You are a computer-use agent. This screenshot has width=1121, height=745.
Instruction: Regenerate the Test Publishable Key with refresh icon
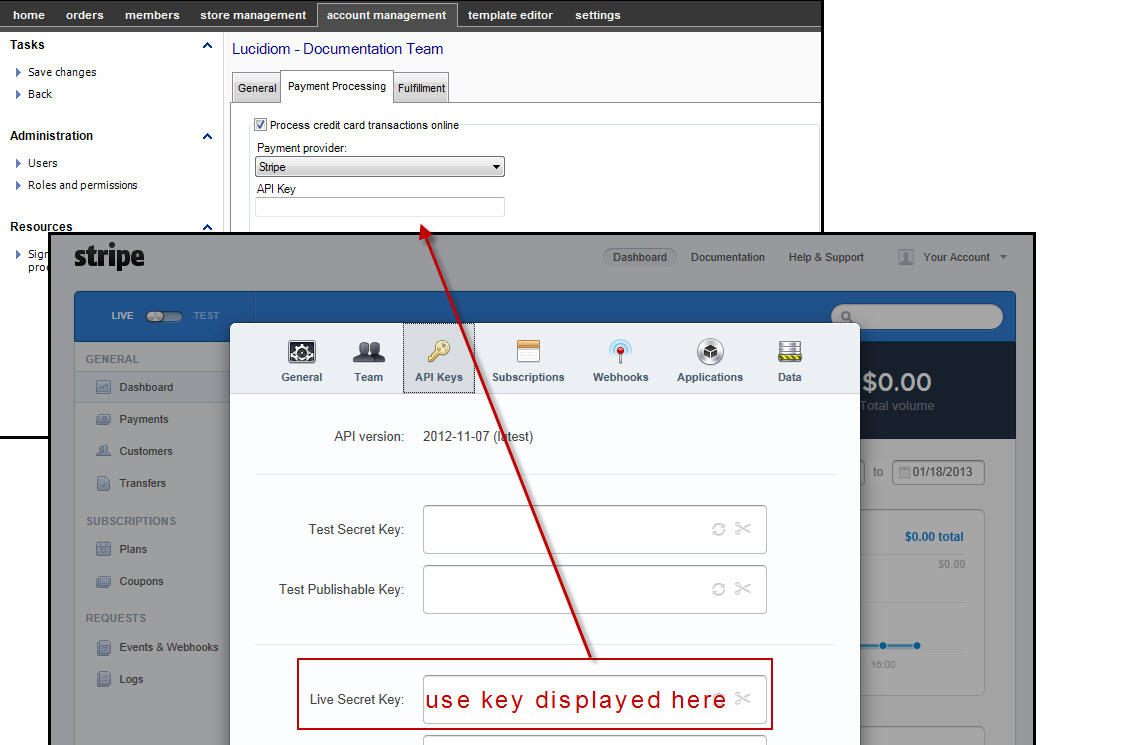[x=718, y=589]
